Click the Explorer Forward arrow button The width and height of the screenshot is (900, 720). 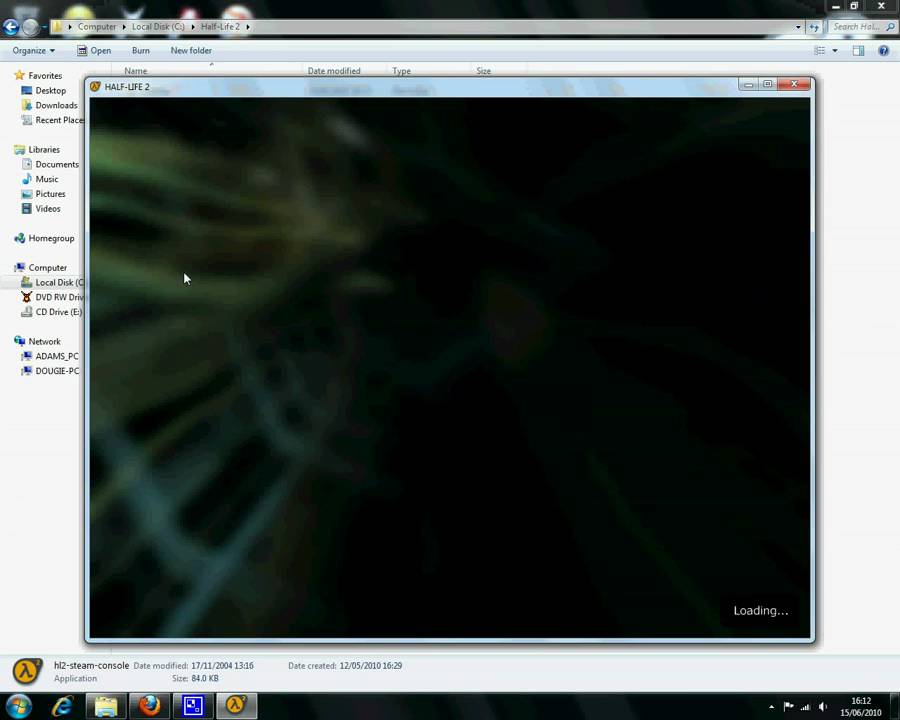(31, 26)
